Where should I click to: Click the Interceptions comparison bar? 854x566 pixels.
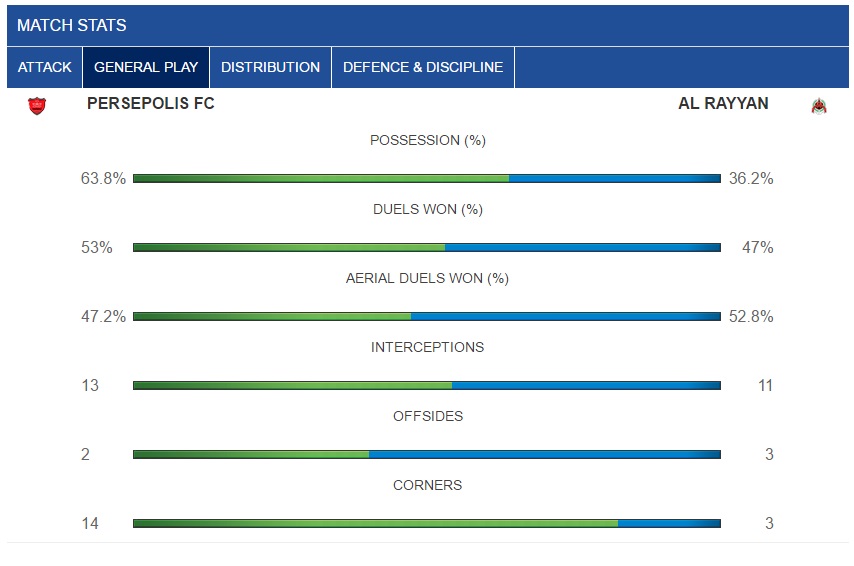click(427, 385)
